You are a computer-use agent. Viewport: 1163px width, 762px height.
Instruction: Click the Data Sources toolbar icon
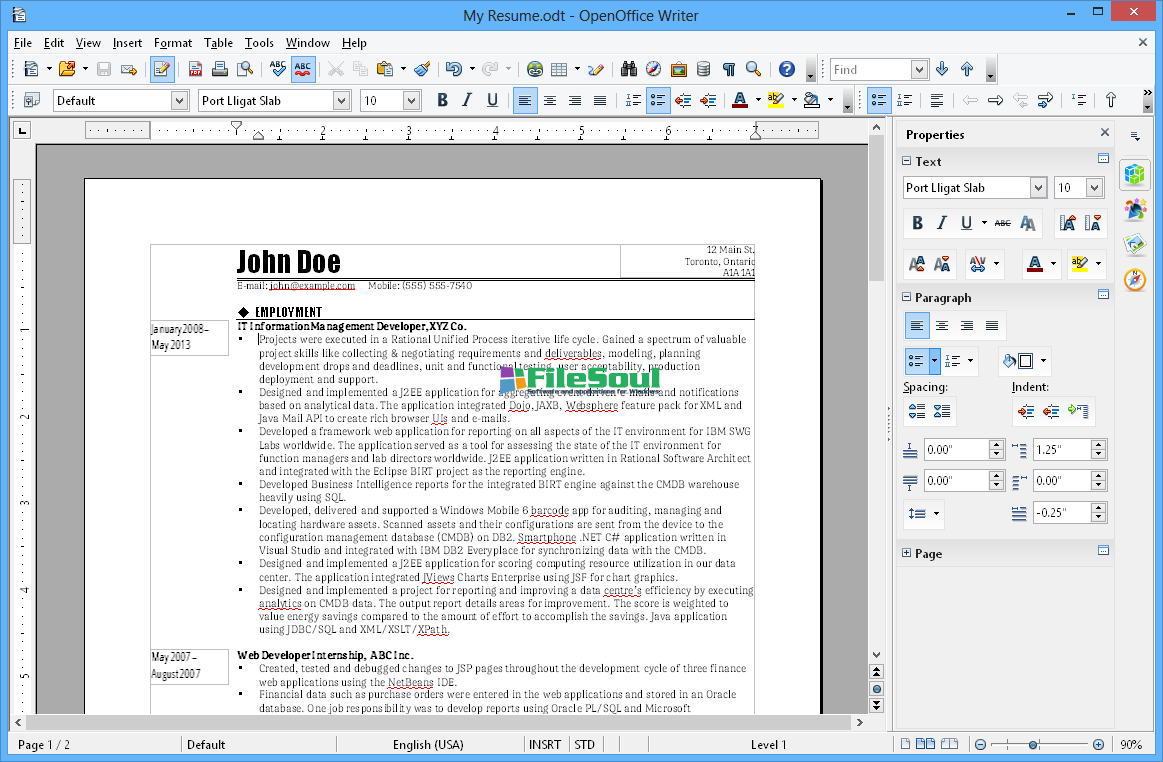click(704, 69)
